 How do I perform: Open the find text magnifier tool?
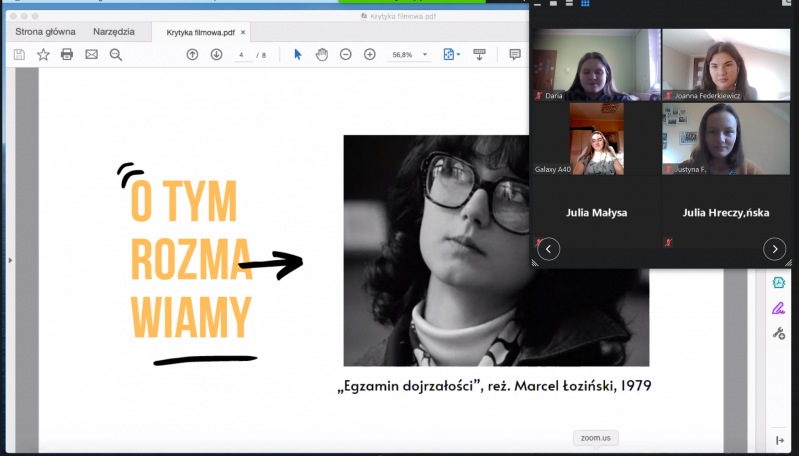coord(116,55)
